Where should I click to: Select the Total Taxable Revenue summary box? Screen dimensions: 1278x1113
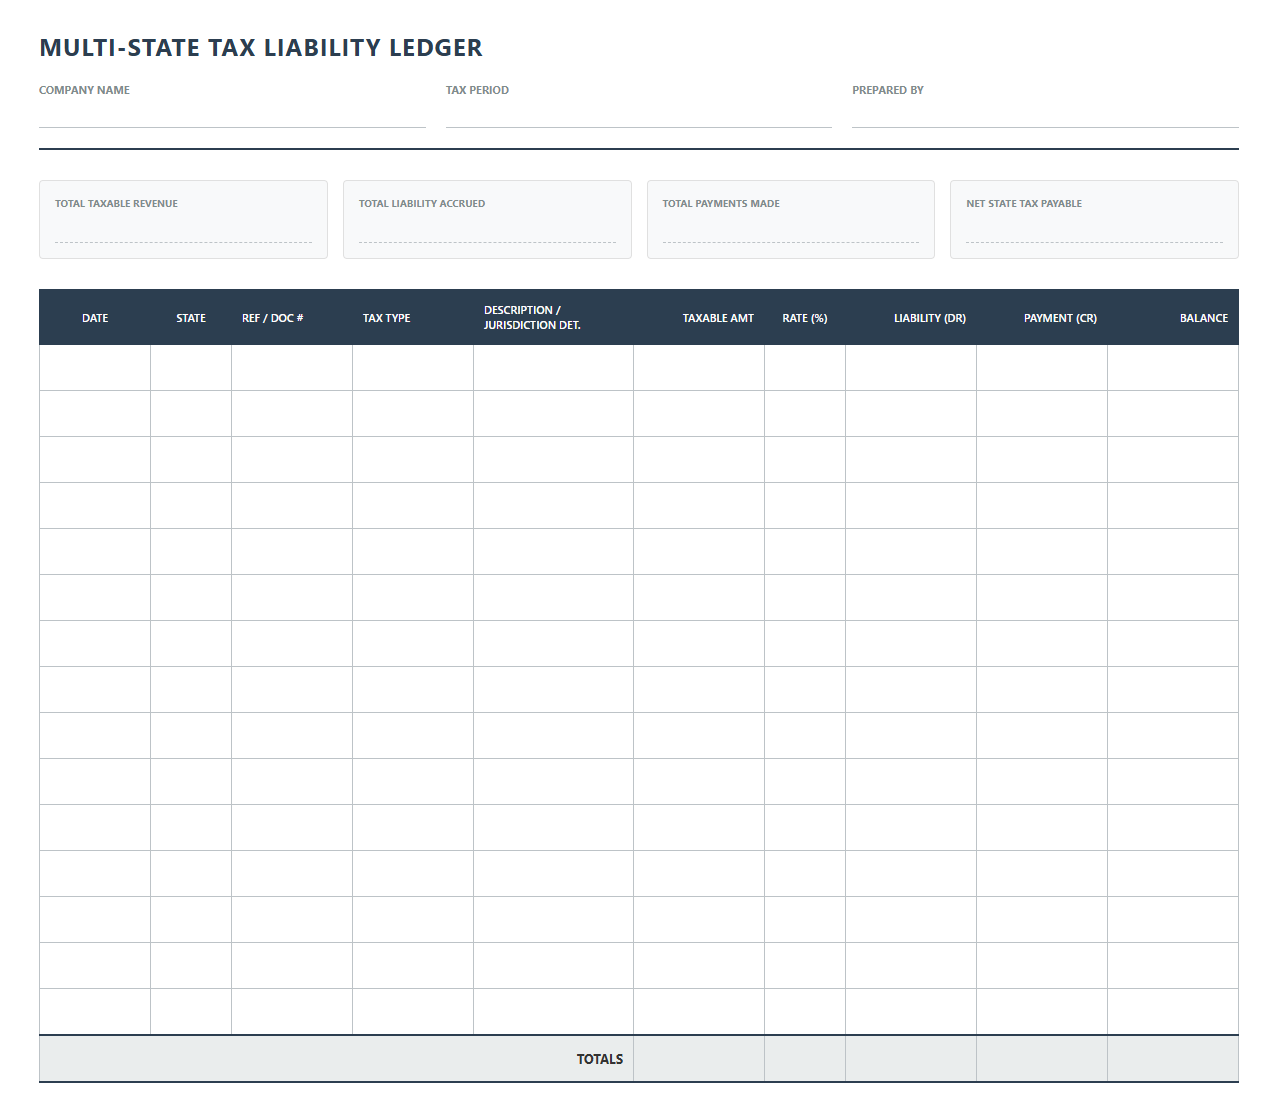point(183,219)
